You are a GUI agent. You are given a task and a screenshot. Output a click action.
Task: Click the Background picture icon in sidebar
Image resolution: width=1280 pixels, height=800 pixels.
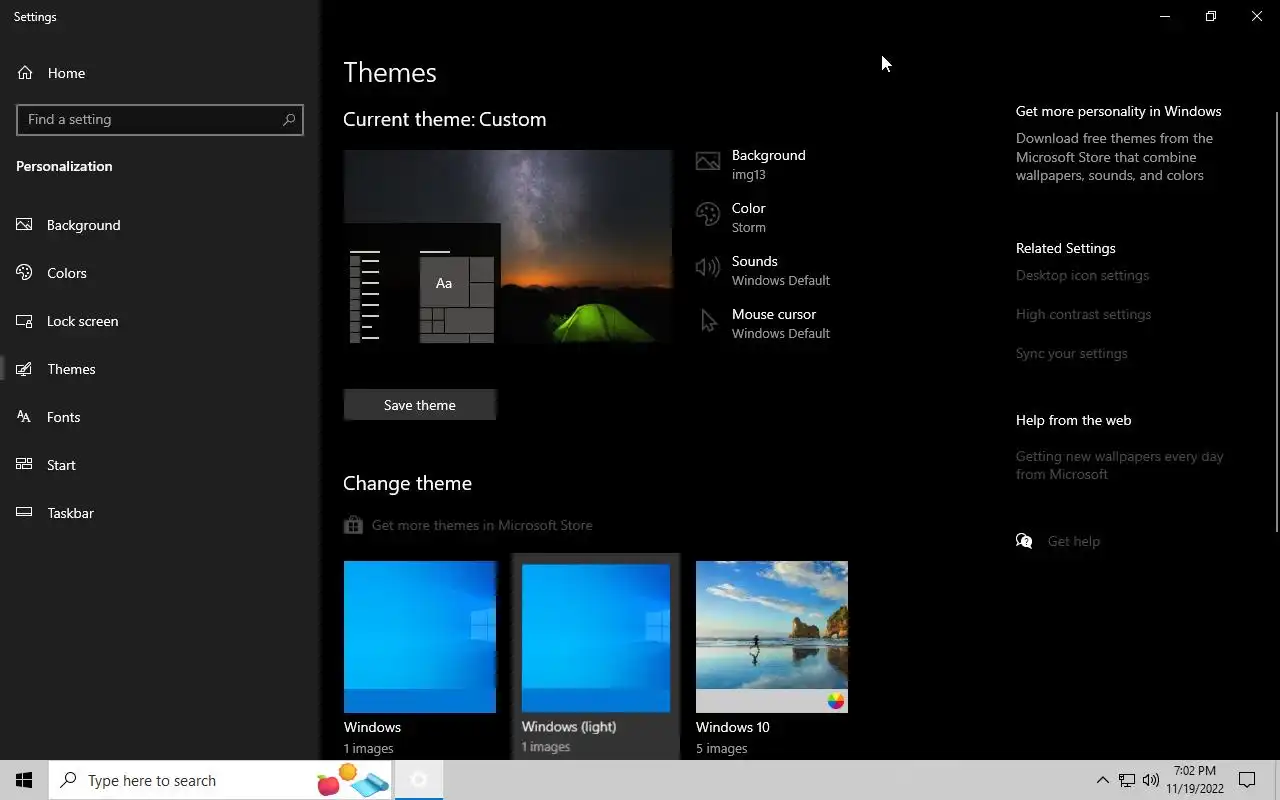[x=25, y=225]
